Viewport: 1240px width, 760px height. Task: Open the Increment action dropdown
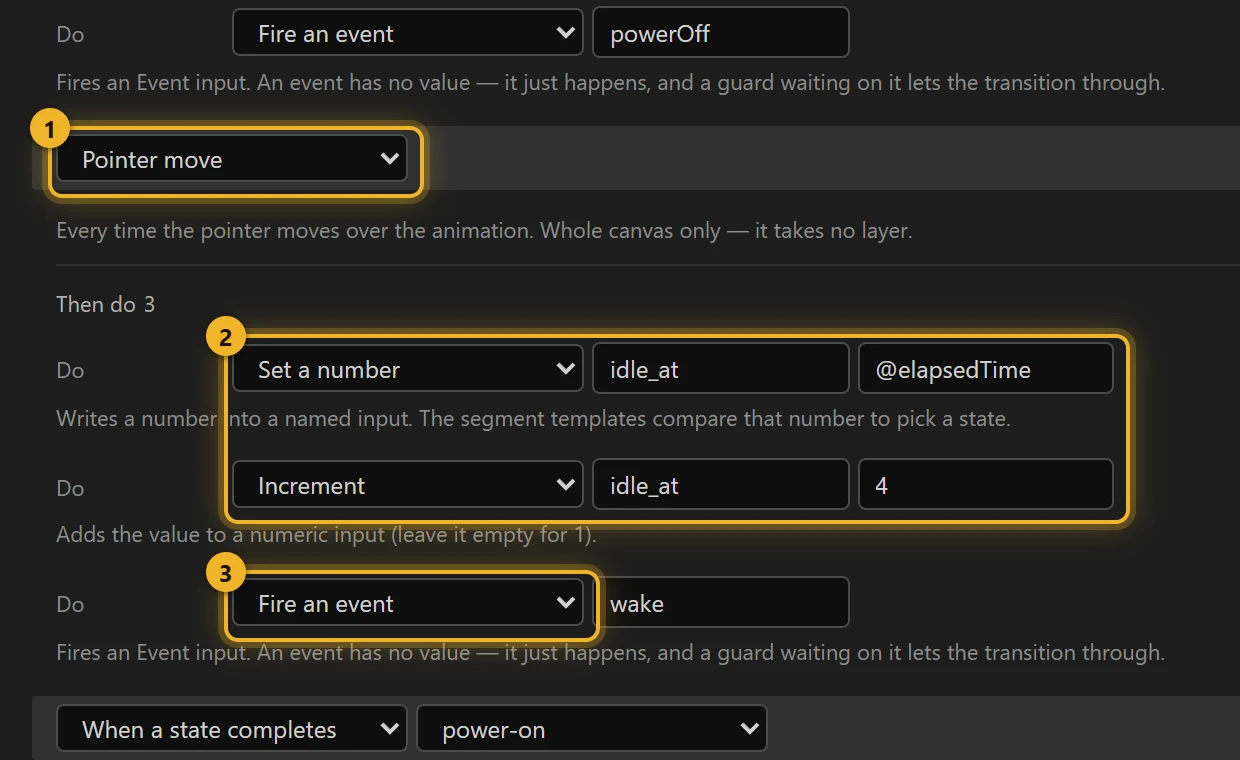[x=408, y=485]
